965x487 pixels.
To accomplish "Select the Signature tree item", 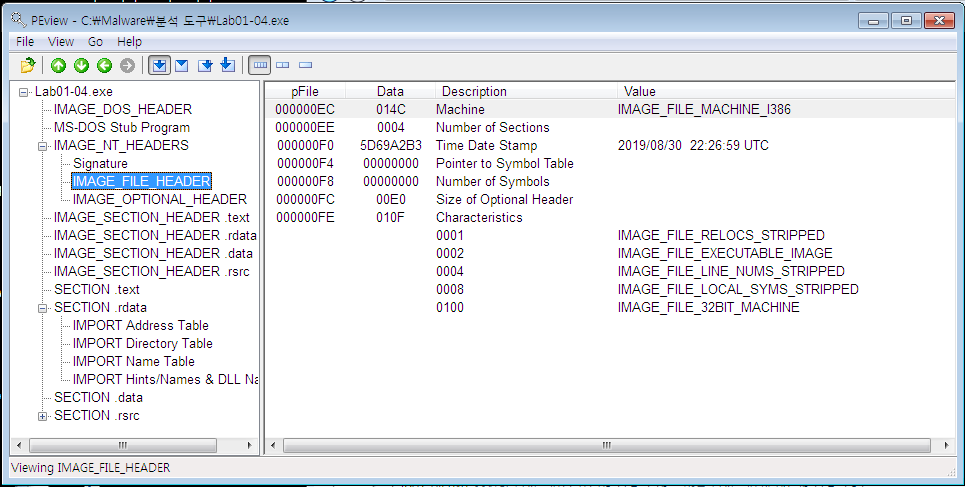I will (100, 163).
